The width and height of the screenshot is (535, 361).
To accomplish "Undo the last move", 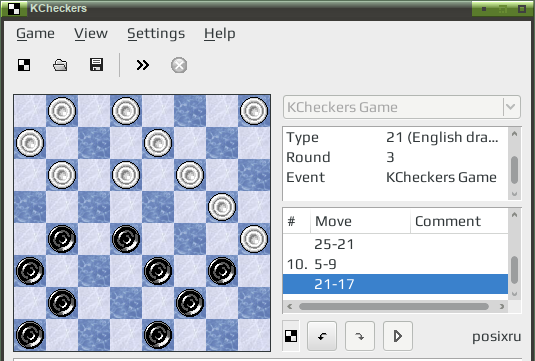I will pyautogui.click(x=322, y=336).
